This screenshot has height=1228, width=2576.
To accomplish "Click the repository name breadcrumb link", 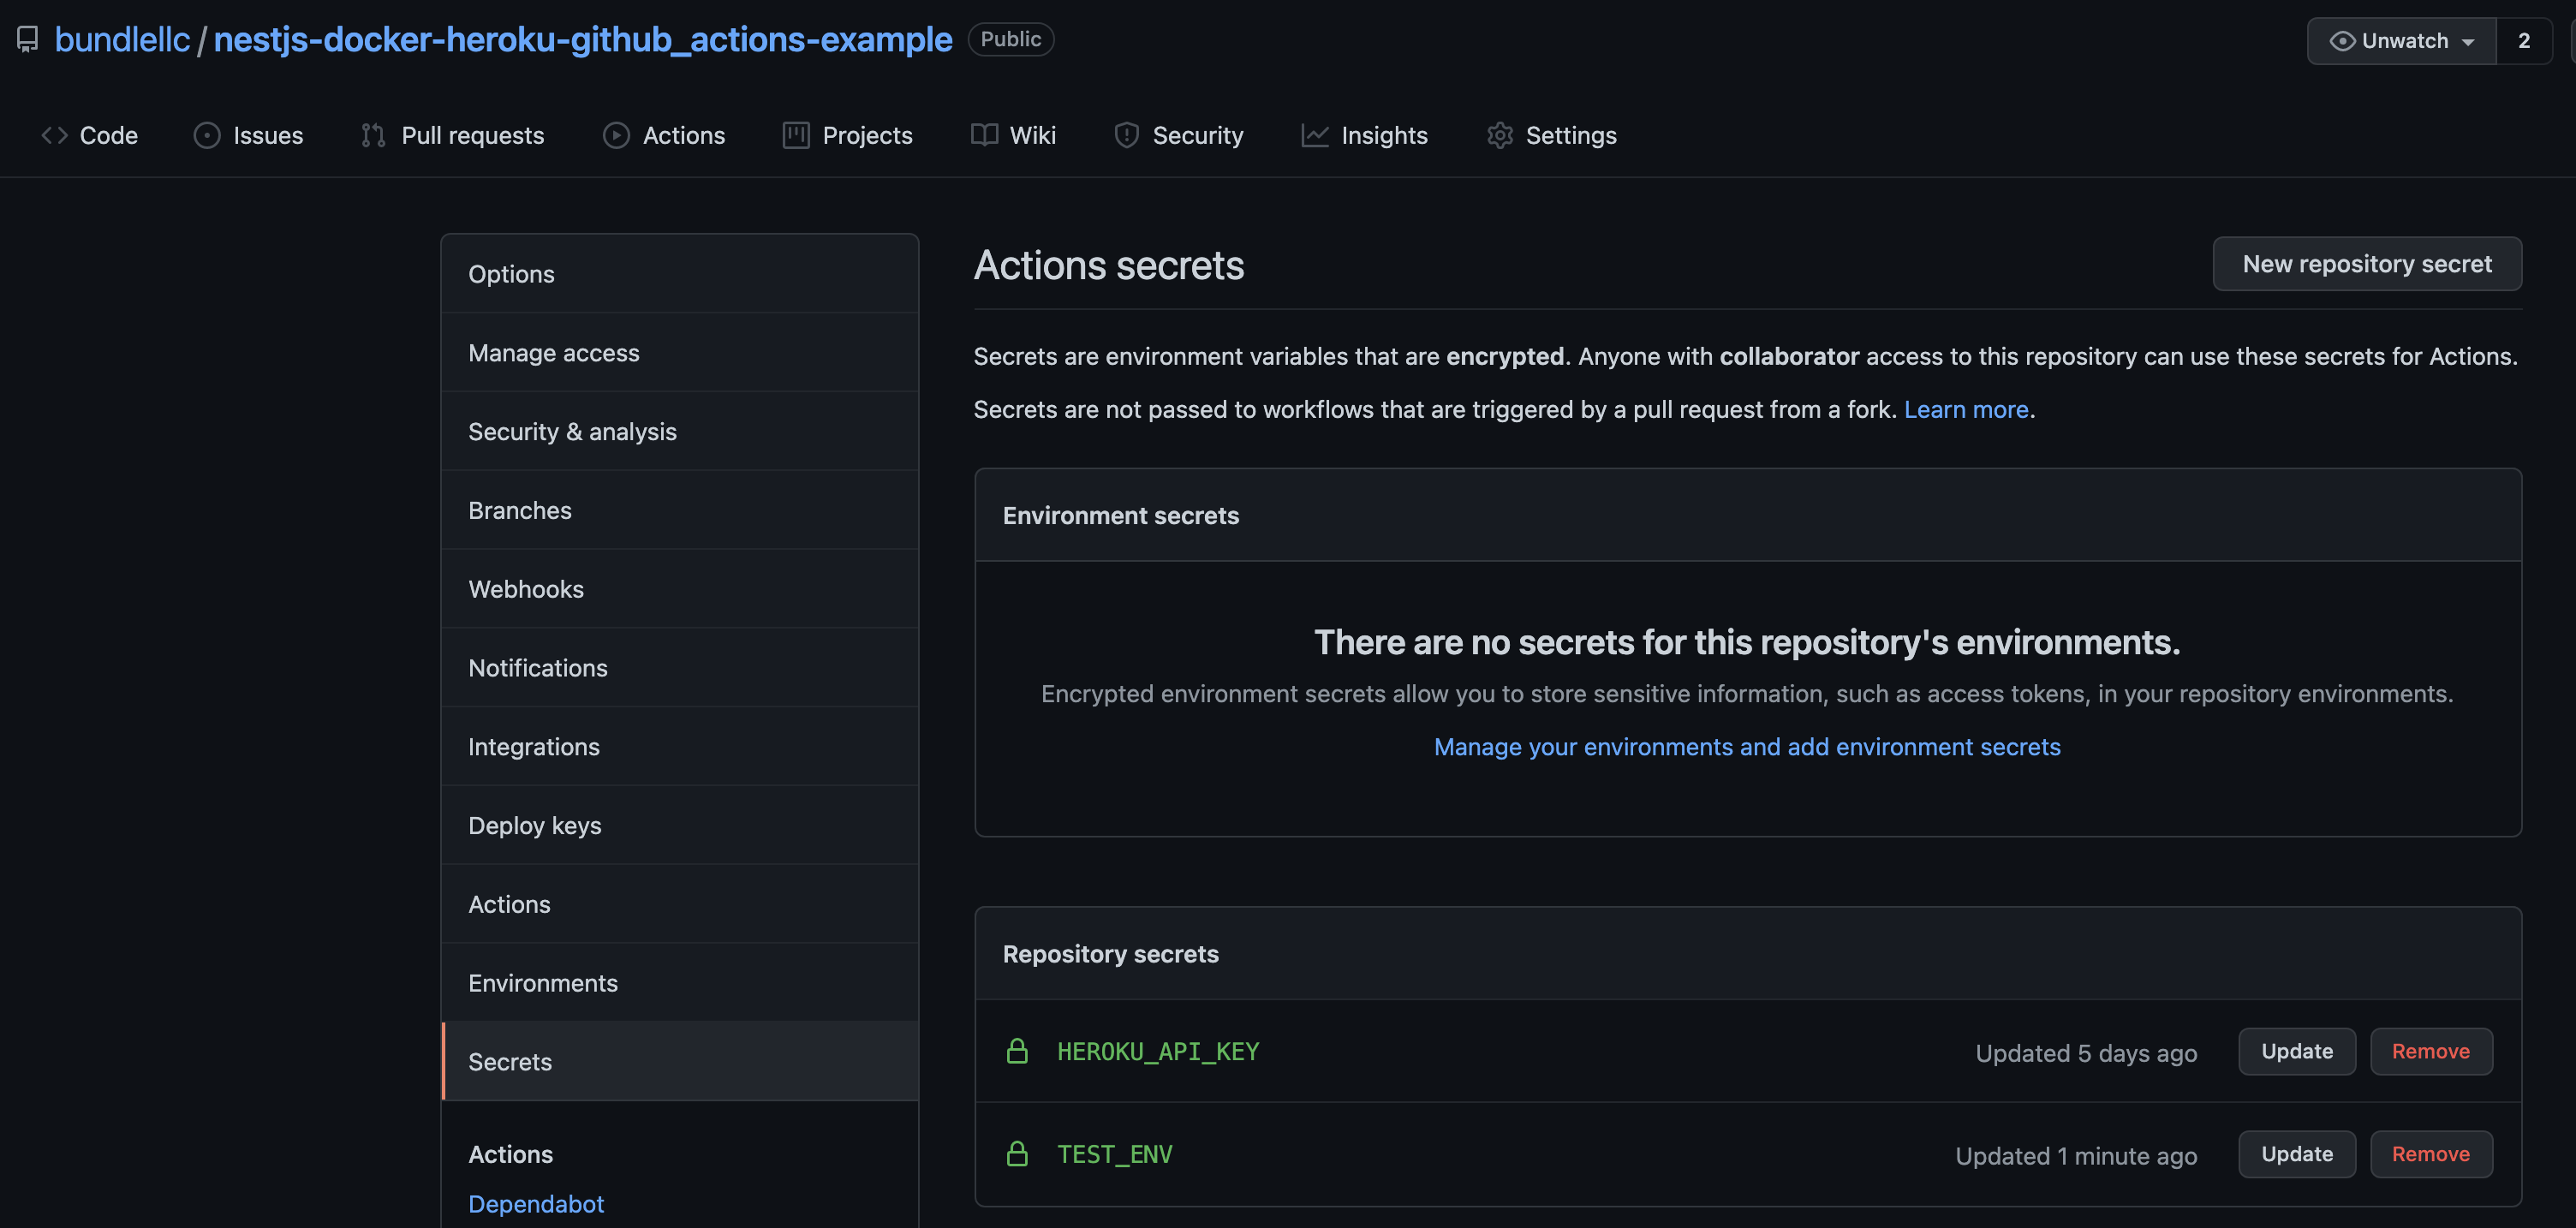I will (581, 38).
